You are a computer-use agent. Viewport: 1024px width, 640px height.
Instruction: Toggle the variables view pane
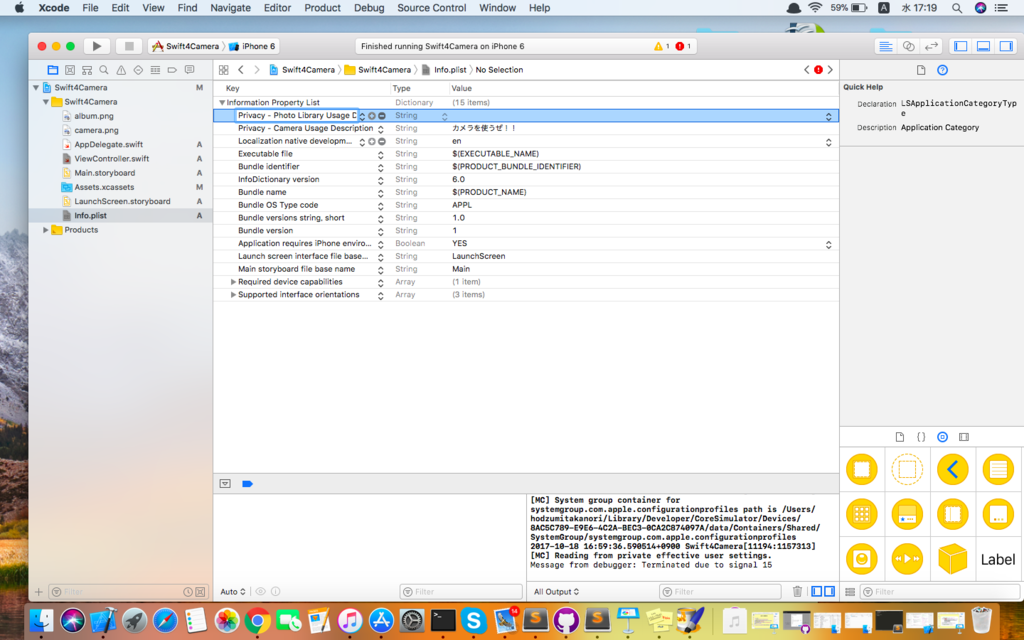816,592
